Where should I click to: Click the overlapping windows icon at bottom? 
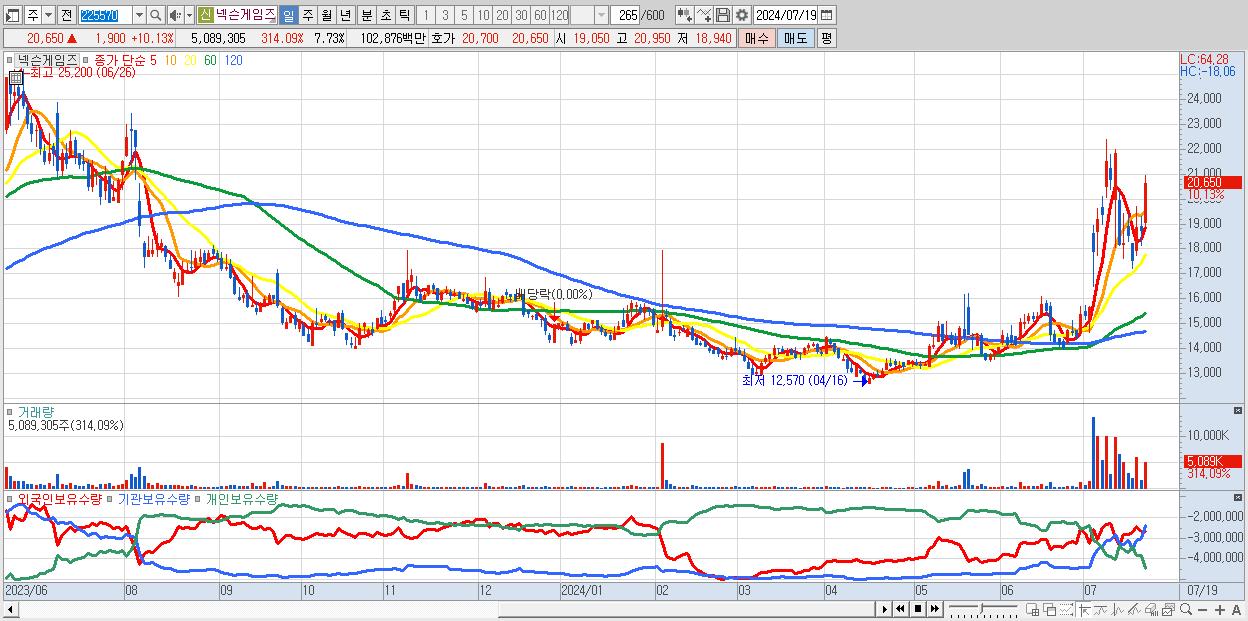coord(1049,610)
